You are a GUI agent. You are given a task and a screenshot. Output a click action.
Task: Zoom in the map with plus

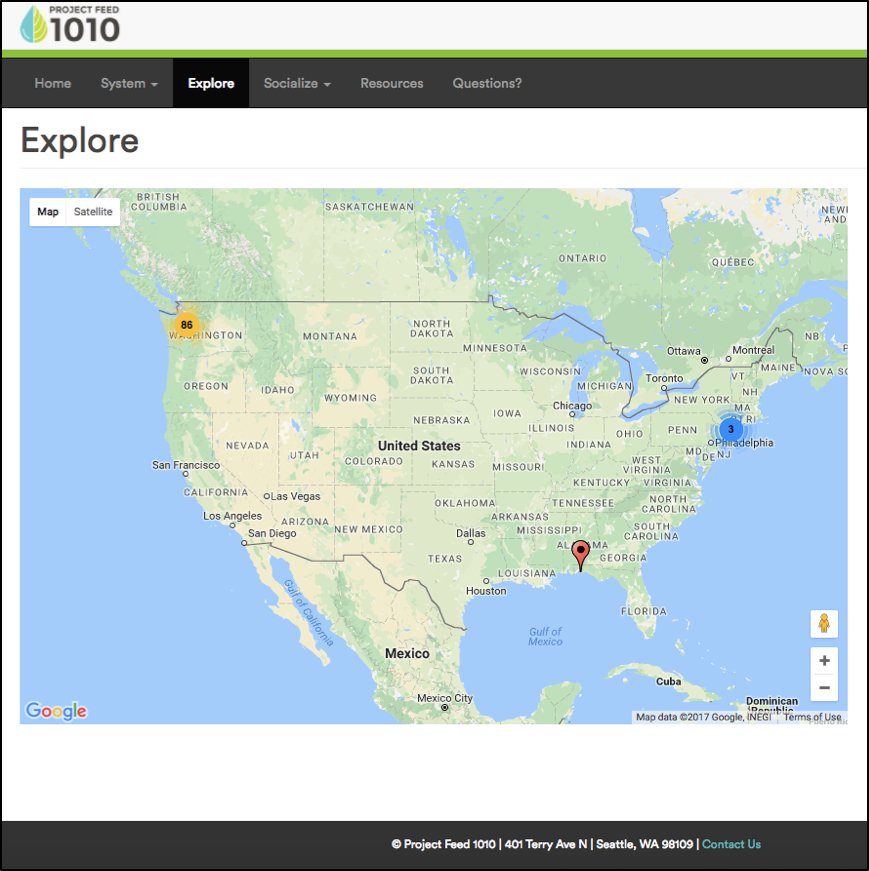click(824, 660)
